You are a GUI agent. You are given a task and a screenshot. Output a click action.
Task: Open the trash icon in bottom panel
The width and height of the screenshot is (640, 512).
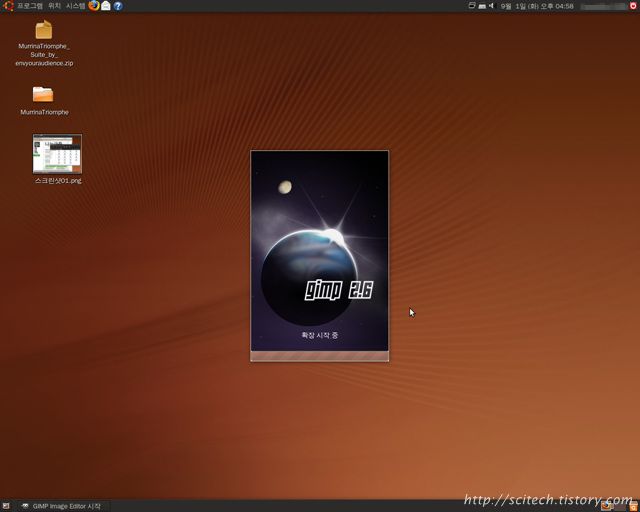pos(634,506)
